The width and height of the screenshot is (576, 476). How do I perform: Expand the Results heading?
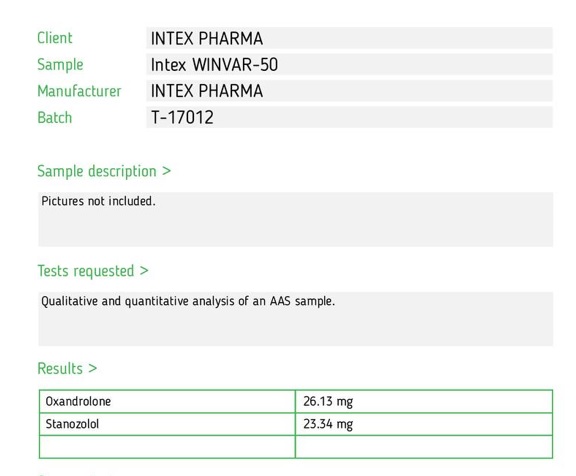(x=67, y=368)
